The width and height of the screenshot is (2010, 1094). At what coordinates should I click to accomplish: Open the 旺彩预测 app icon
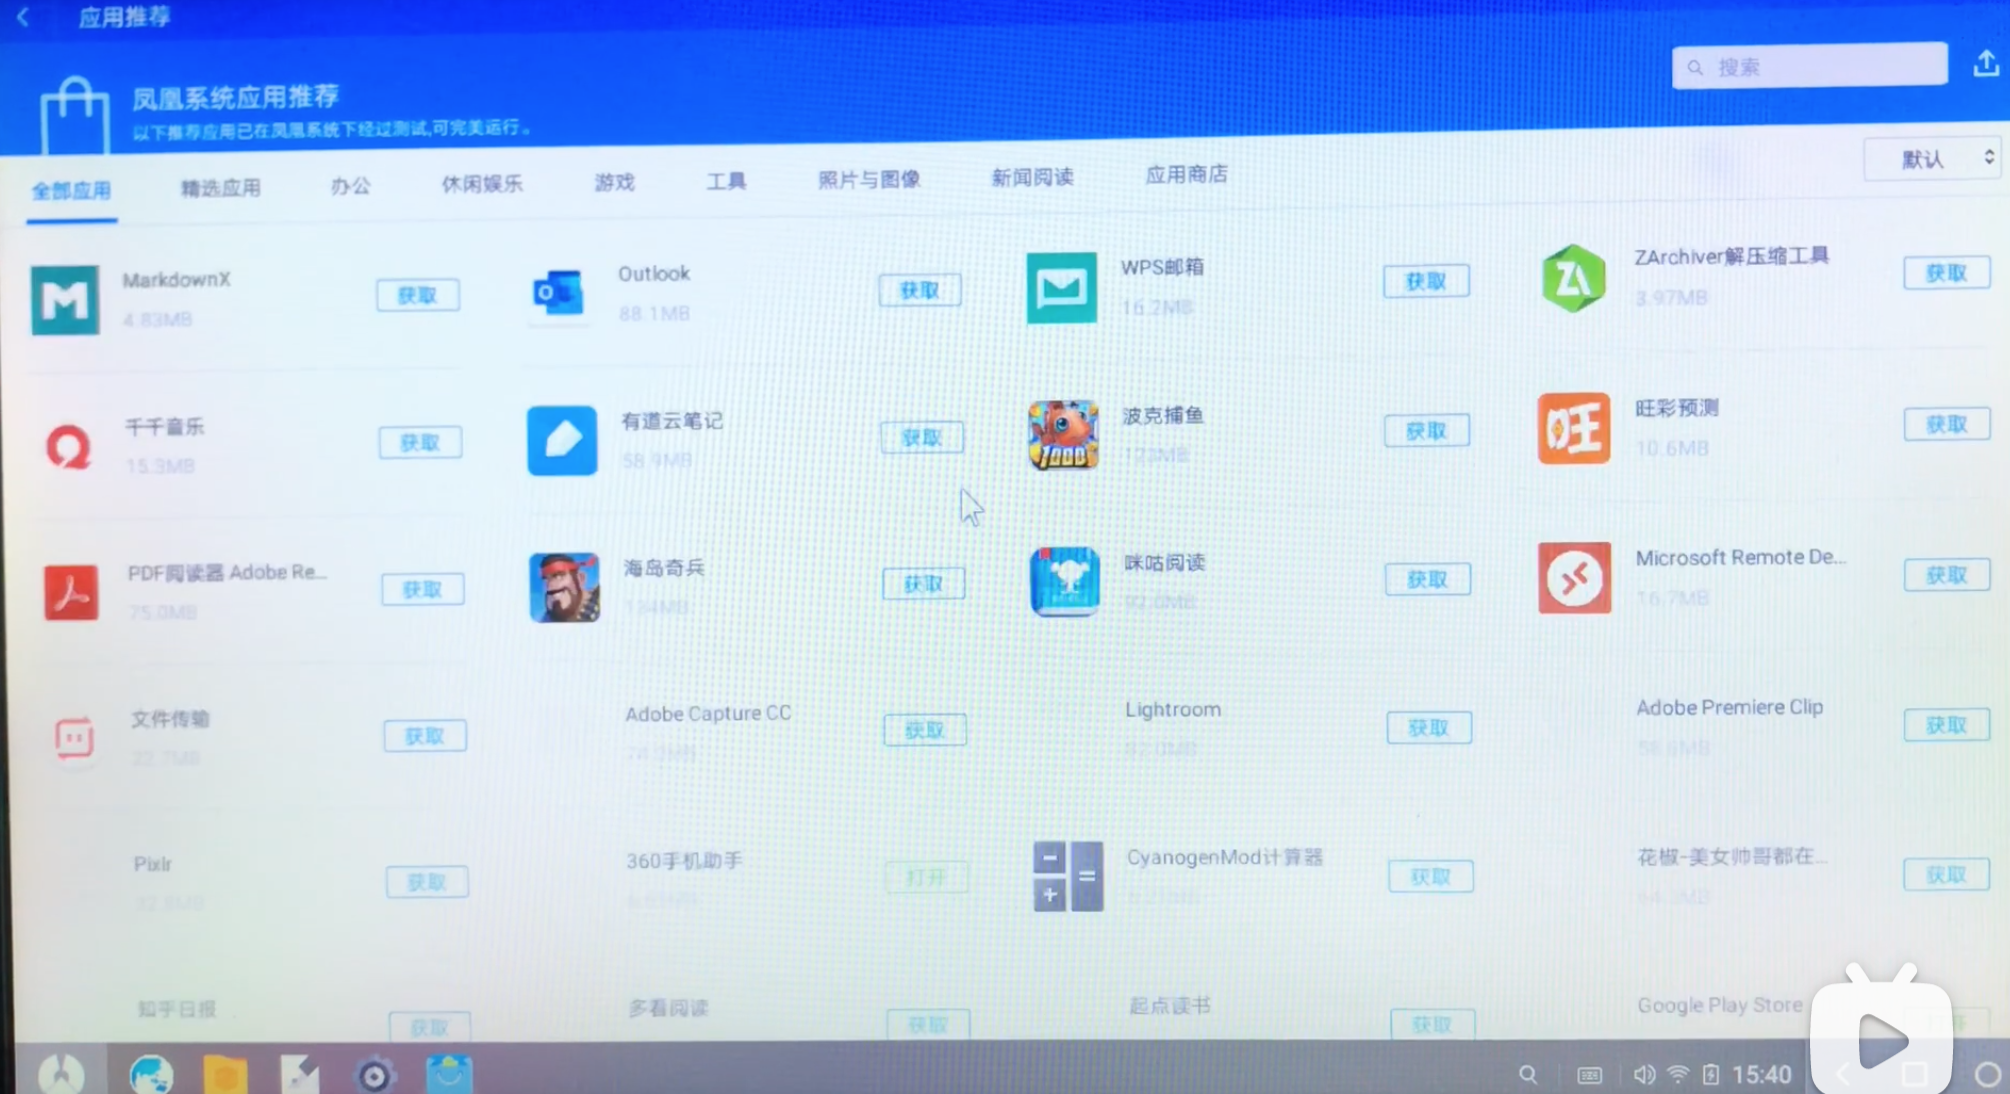(x=1574, y=428)
